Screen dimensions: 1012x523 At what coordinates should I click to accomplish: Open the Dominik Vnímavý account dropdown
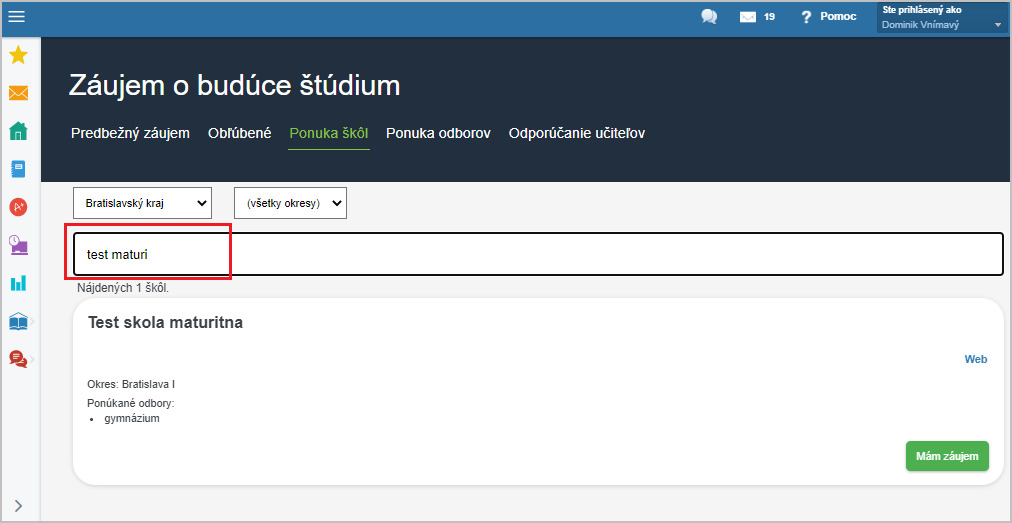942,17
